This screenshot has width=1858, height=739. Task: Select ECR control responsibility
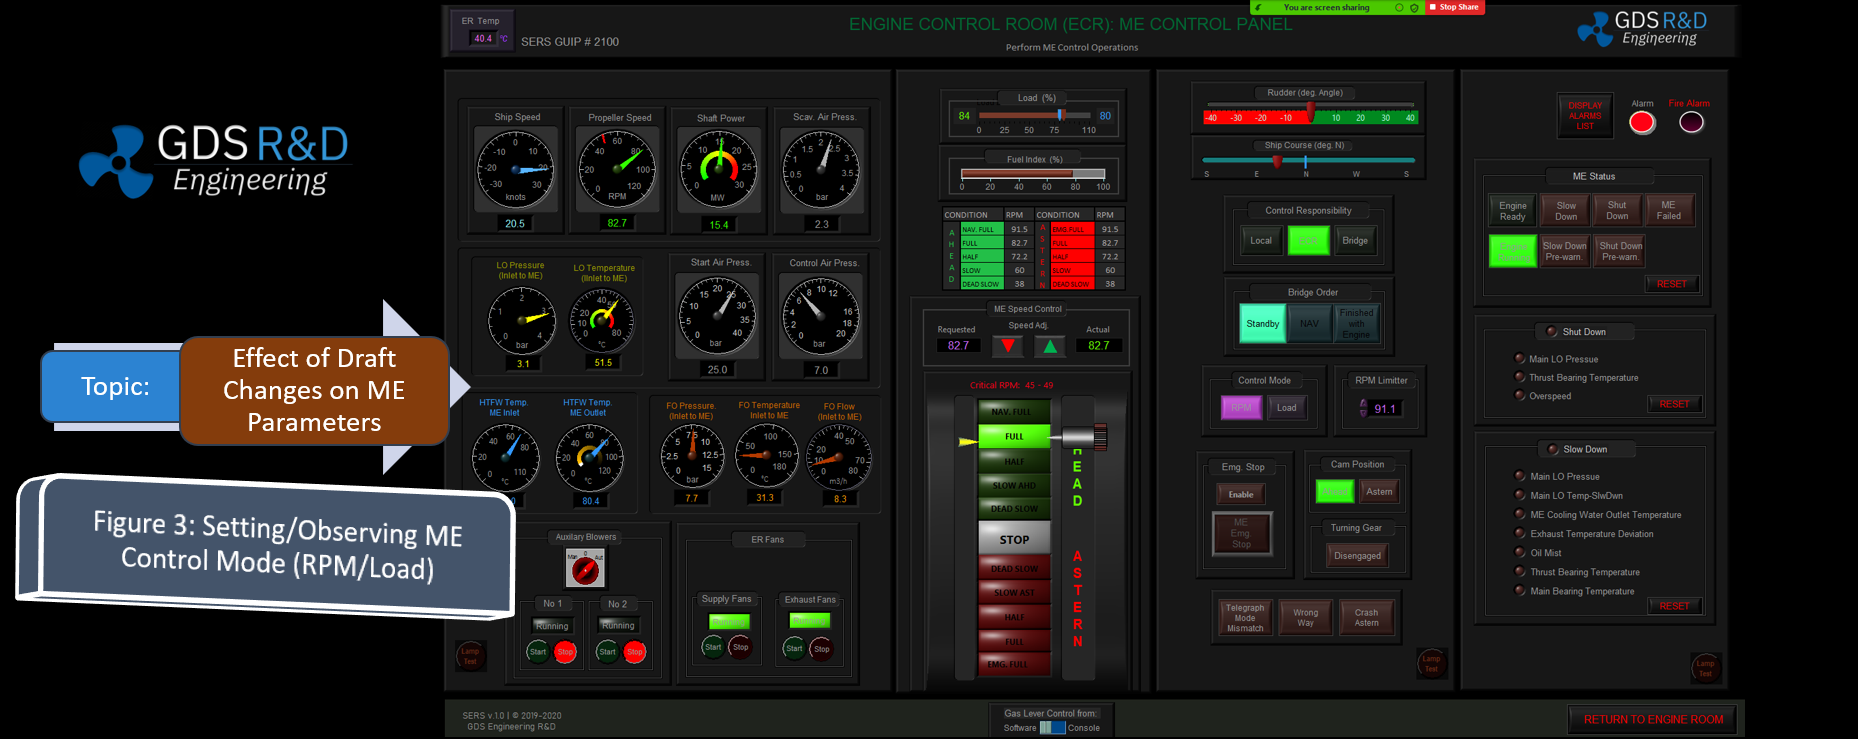(x=1308, y=240)
